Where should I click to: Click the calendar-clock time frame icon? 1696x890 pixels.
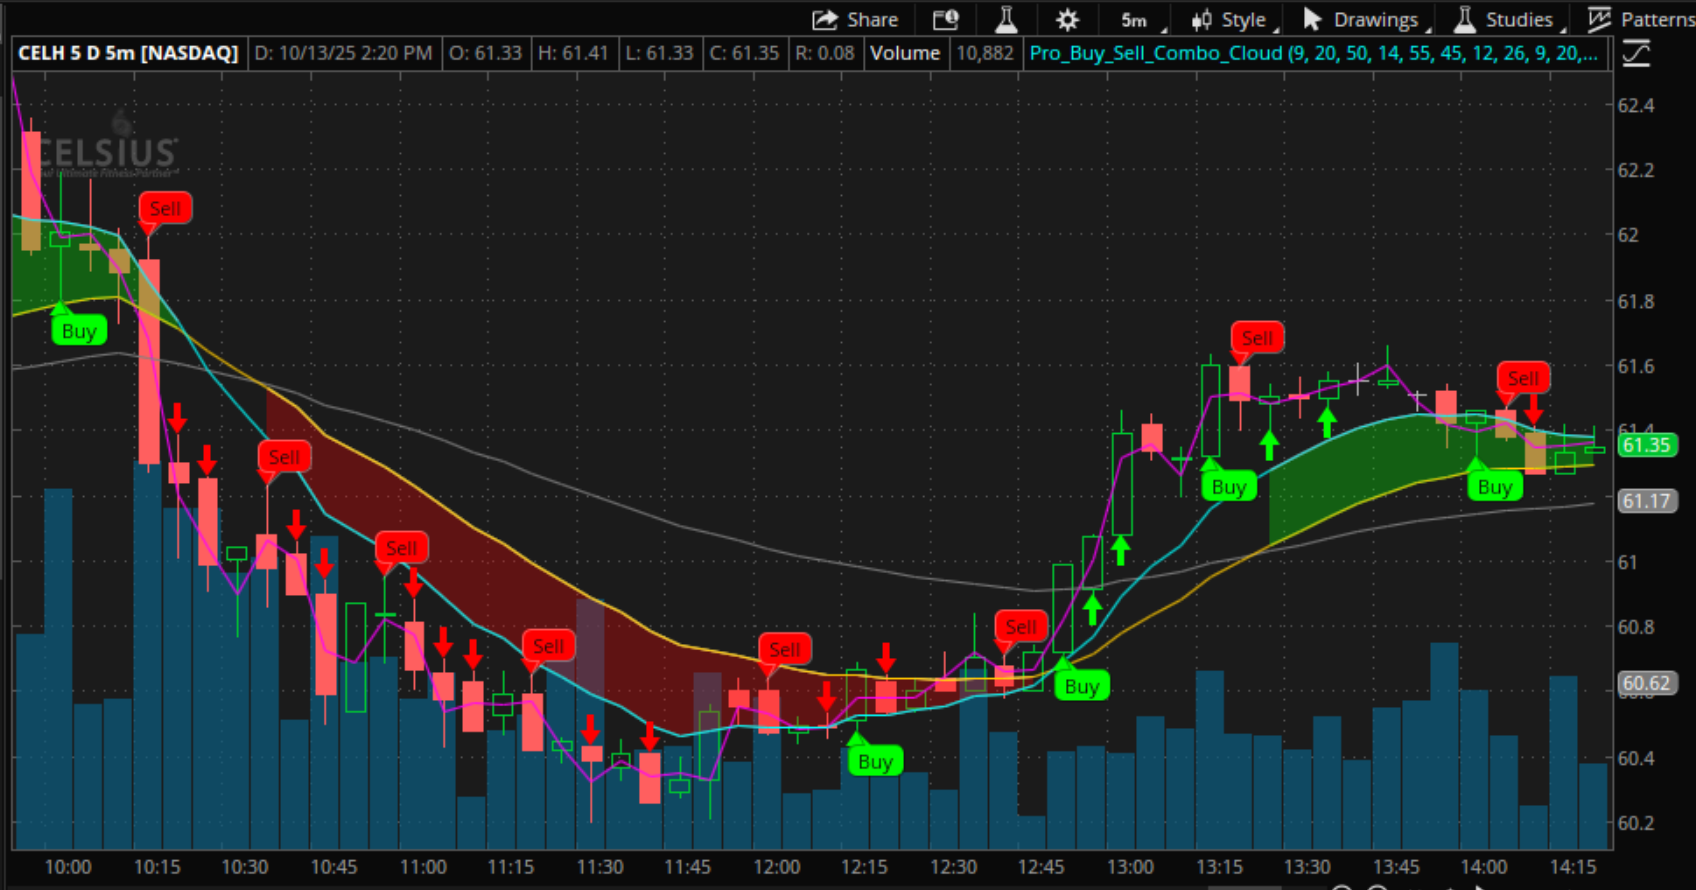click(x=945, y=20)
